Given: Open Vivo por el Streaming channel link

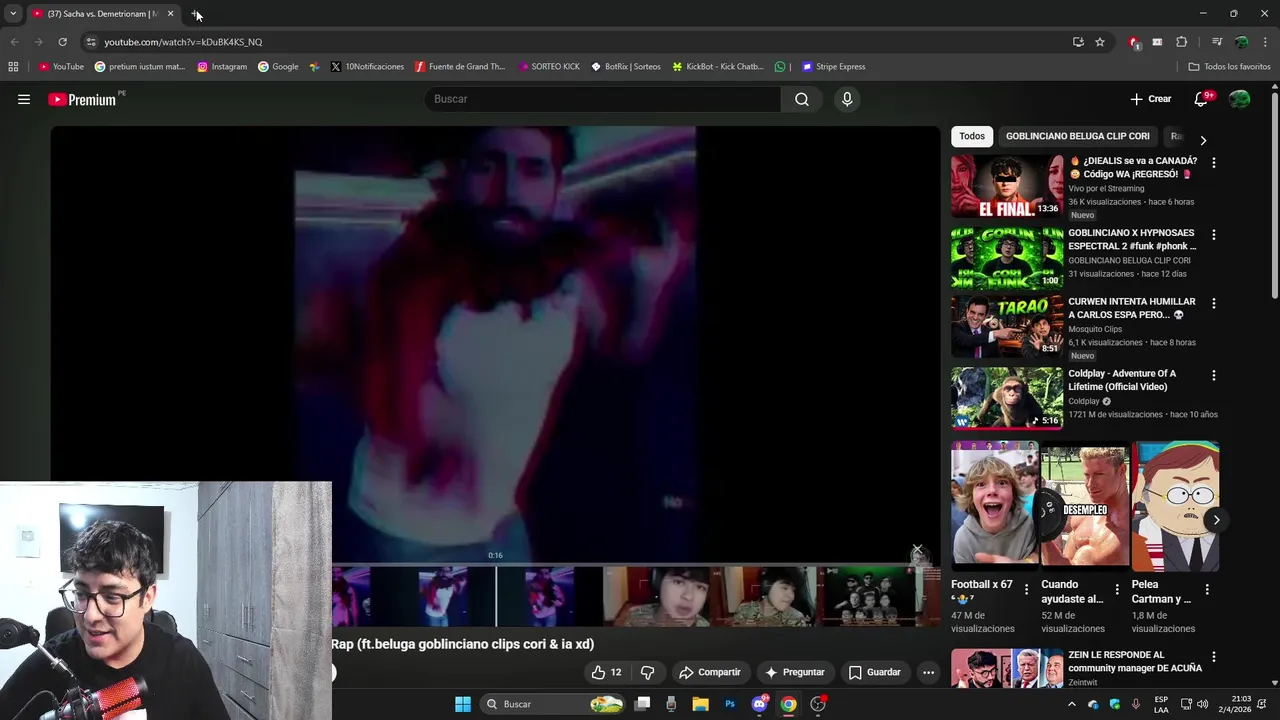Looking at the screenshot, I should [1106, 188].
